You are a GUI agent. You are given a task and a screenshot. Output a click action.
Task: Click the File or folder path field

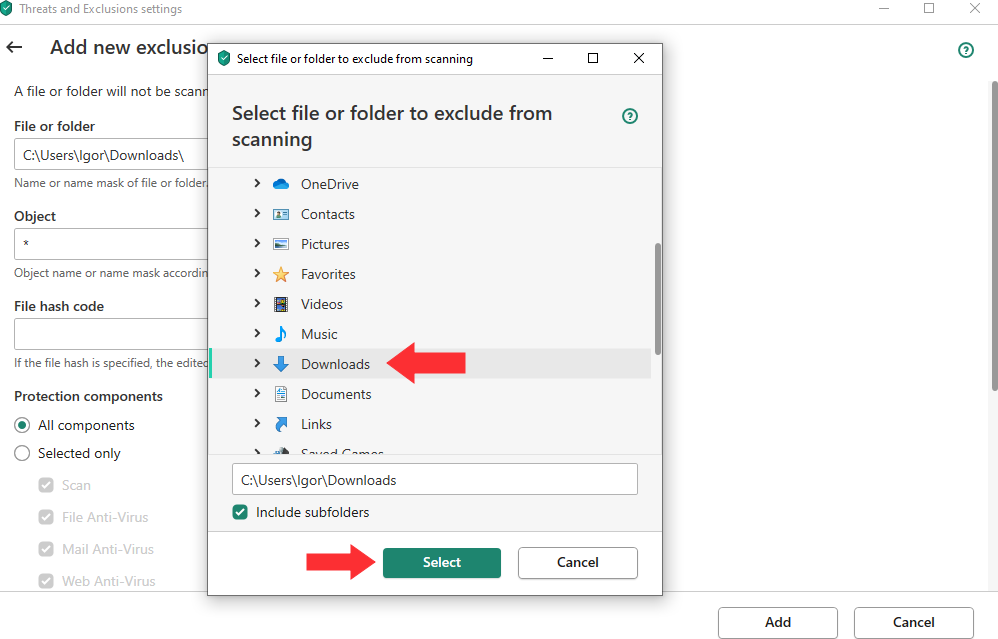(111, 155)
